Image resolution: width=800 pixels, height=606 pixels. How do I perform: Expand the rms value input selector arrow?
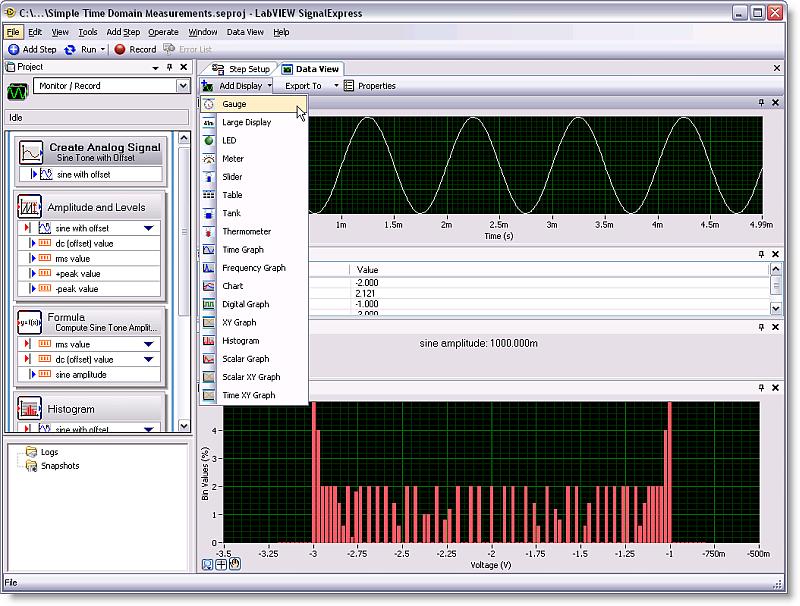[149, 344]
